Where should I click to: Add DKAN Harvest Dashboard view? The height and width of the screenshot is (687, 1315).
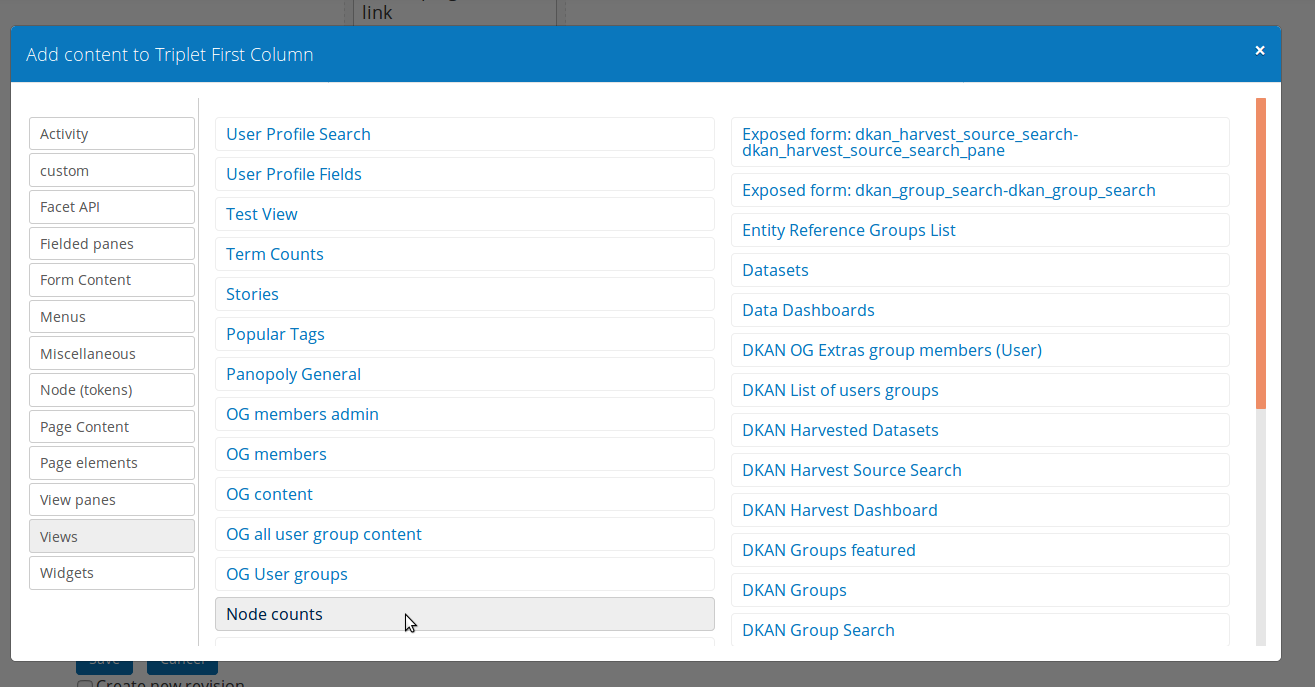(x=980, y=510)
